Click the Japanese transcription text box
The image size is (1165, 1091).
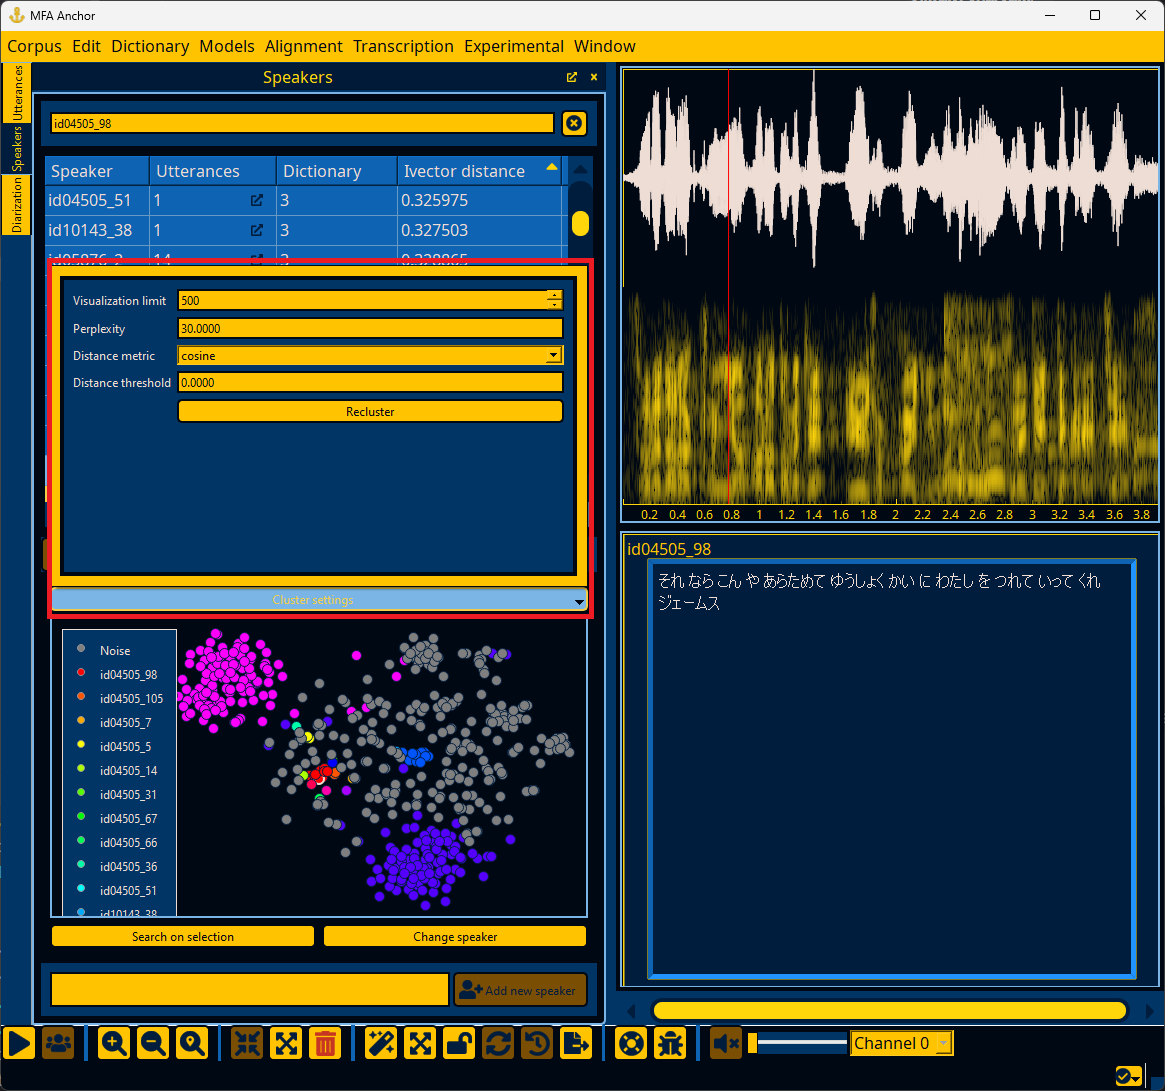(891, 768)
